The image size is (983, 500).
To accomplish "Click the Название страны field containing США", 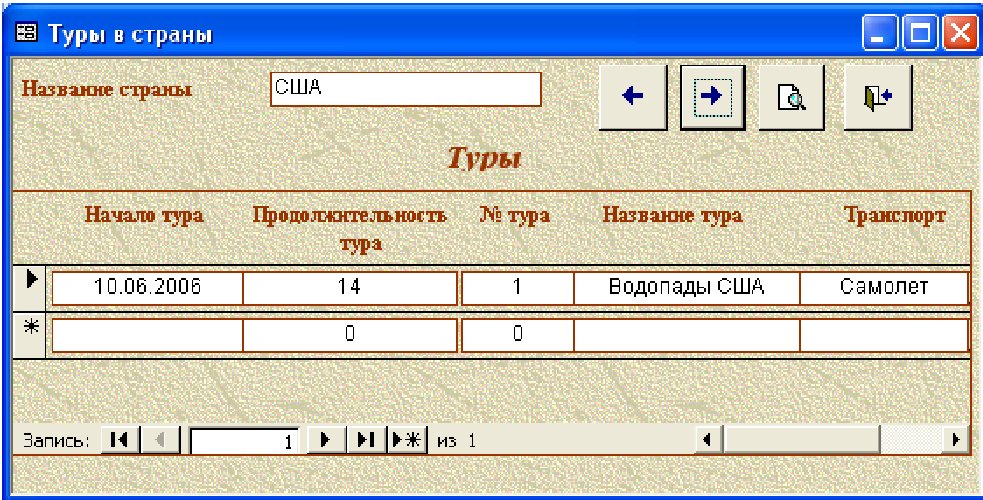I will click(406, 89).
